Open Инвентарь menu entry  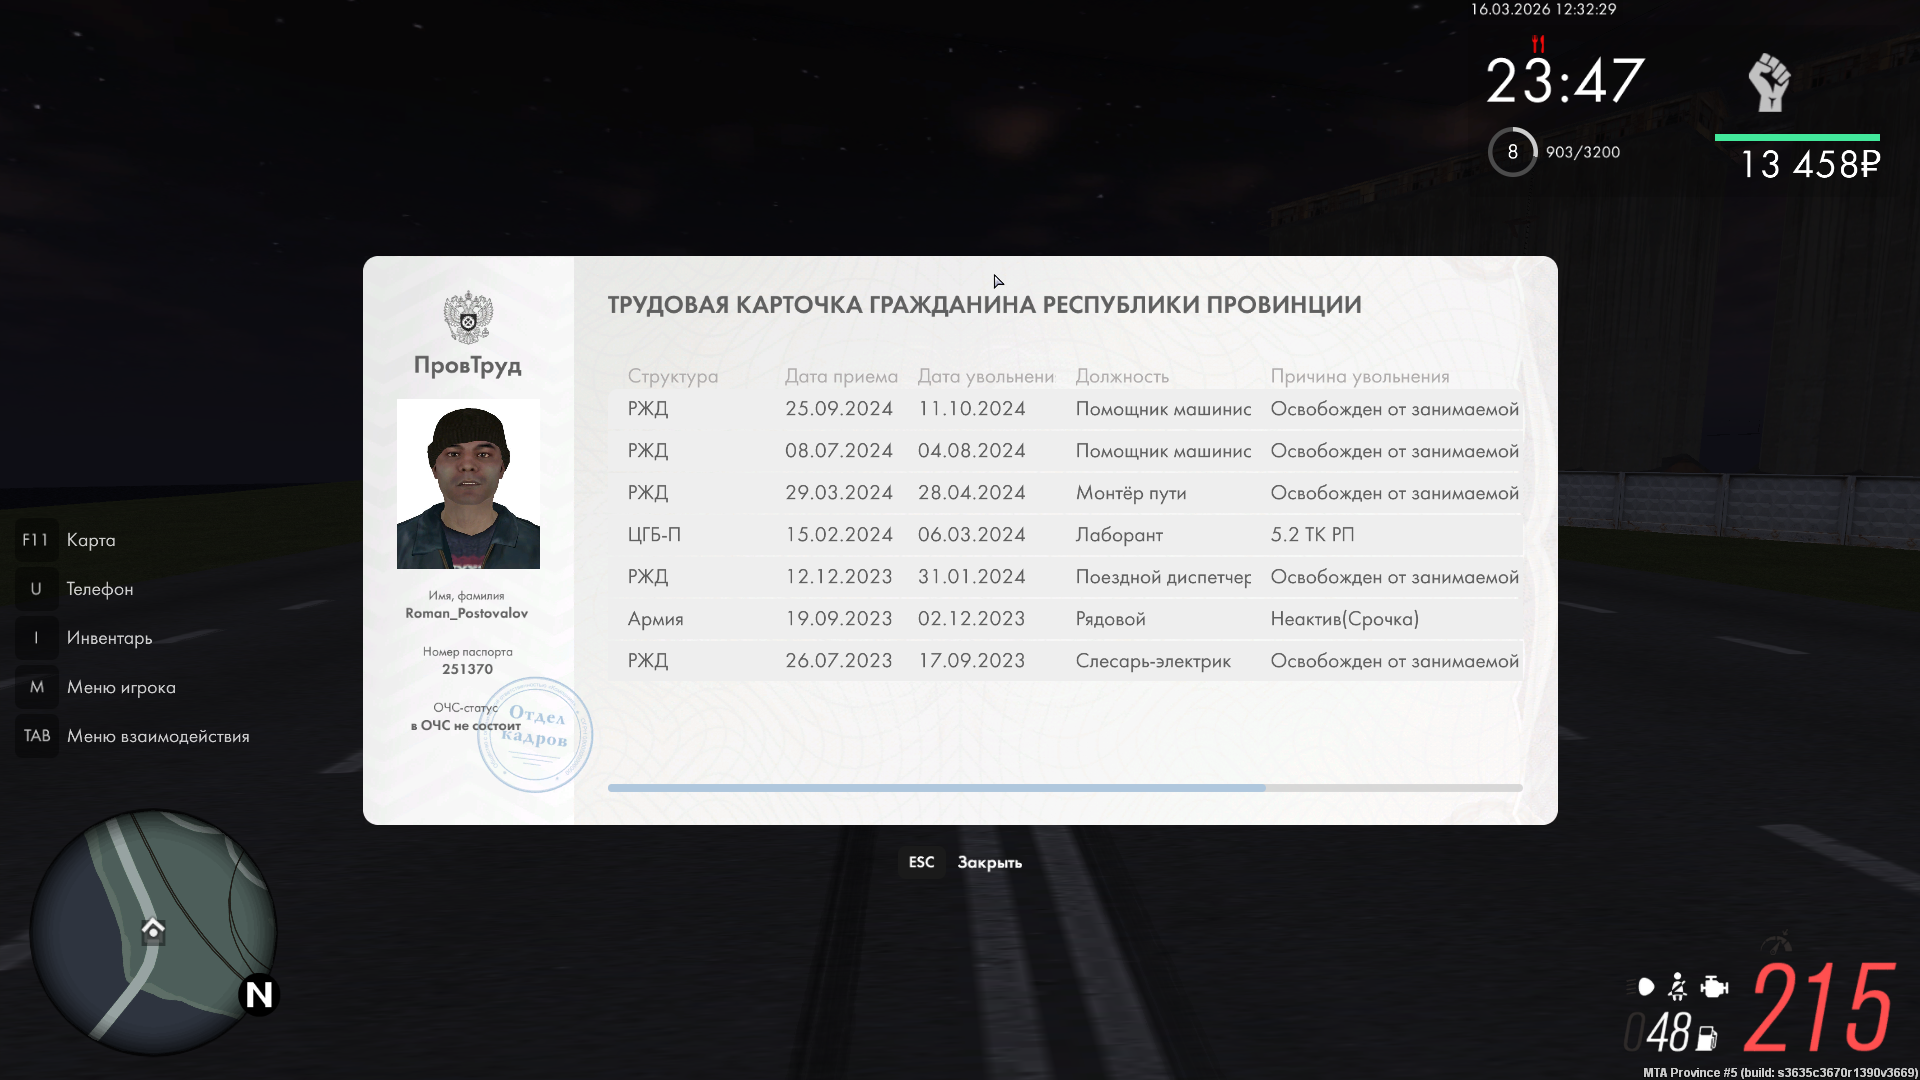click(x=109, y=638)
